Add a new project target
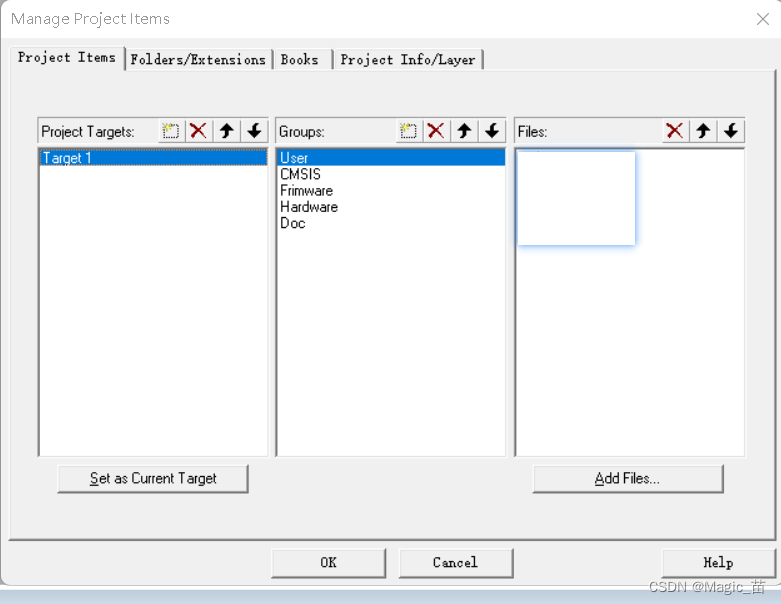The width and height of the screenshot is (781, 604). click(171, 131)
